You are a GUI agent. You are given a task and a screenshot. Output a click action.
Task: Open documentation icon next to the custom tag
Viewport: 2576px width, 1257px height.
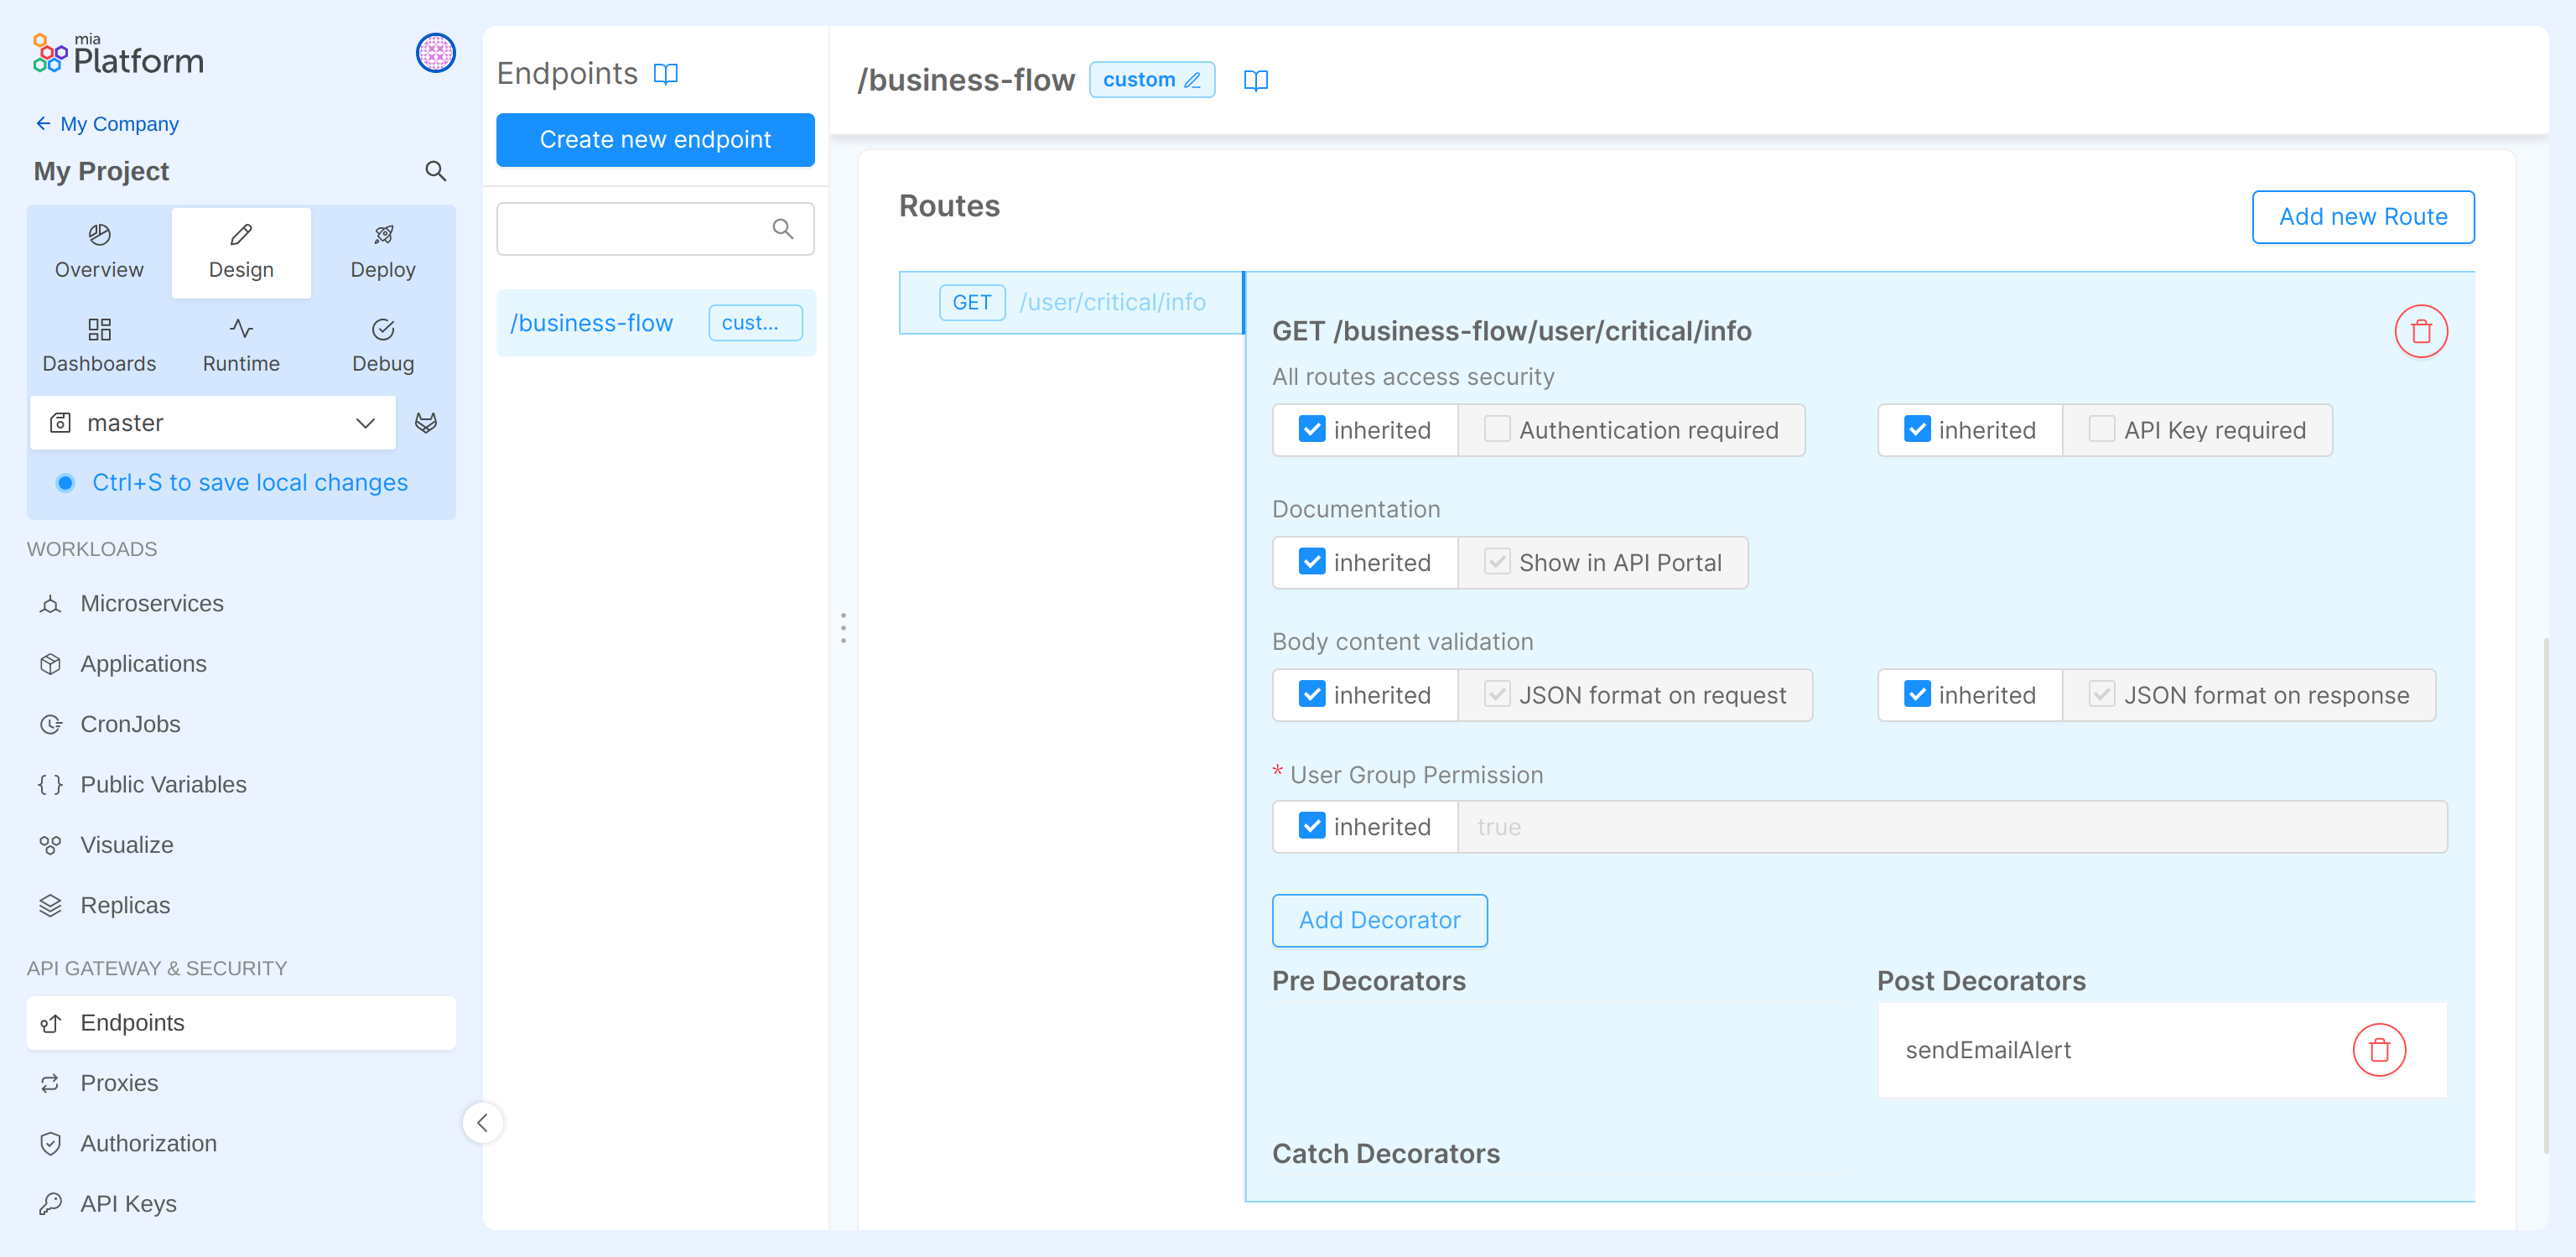click(x=1255, y=80)
